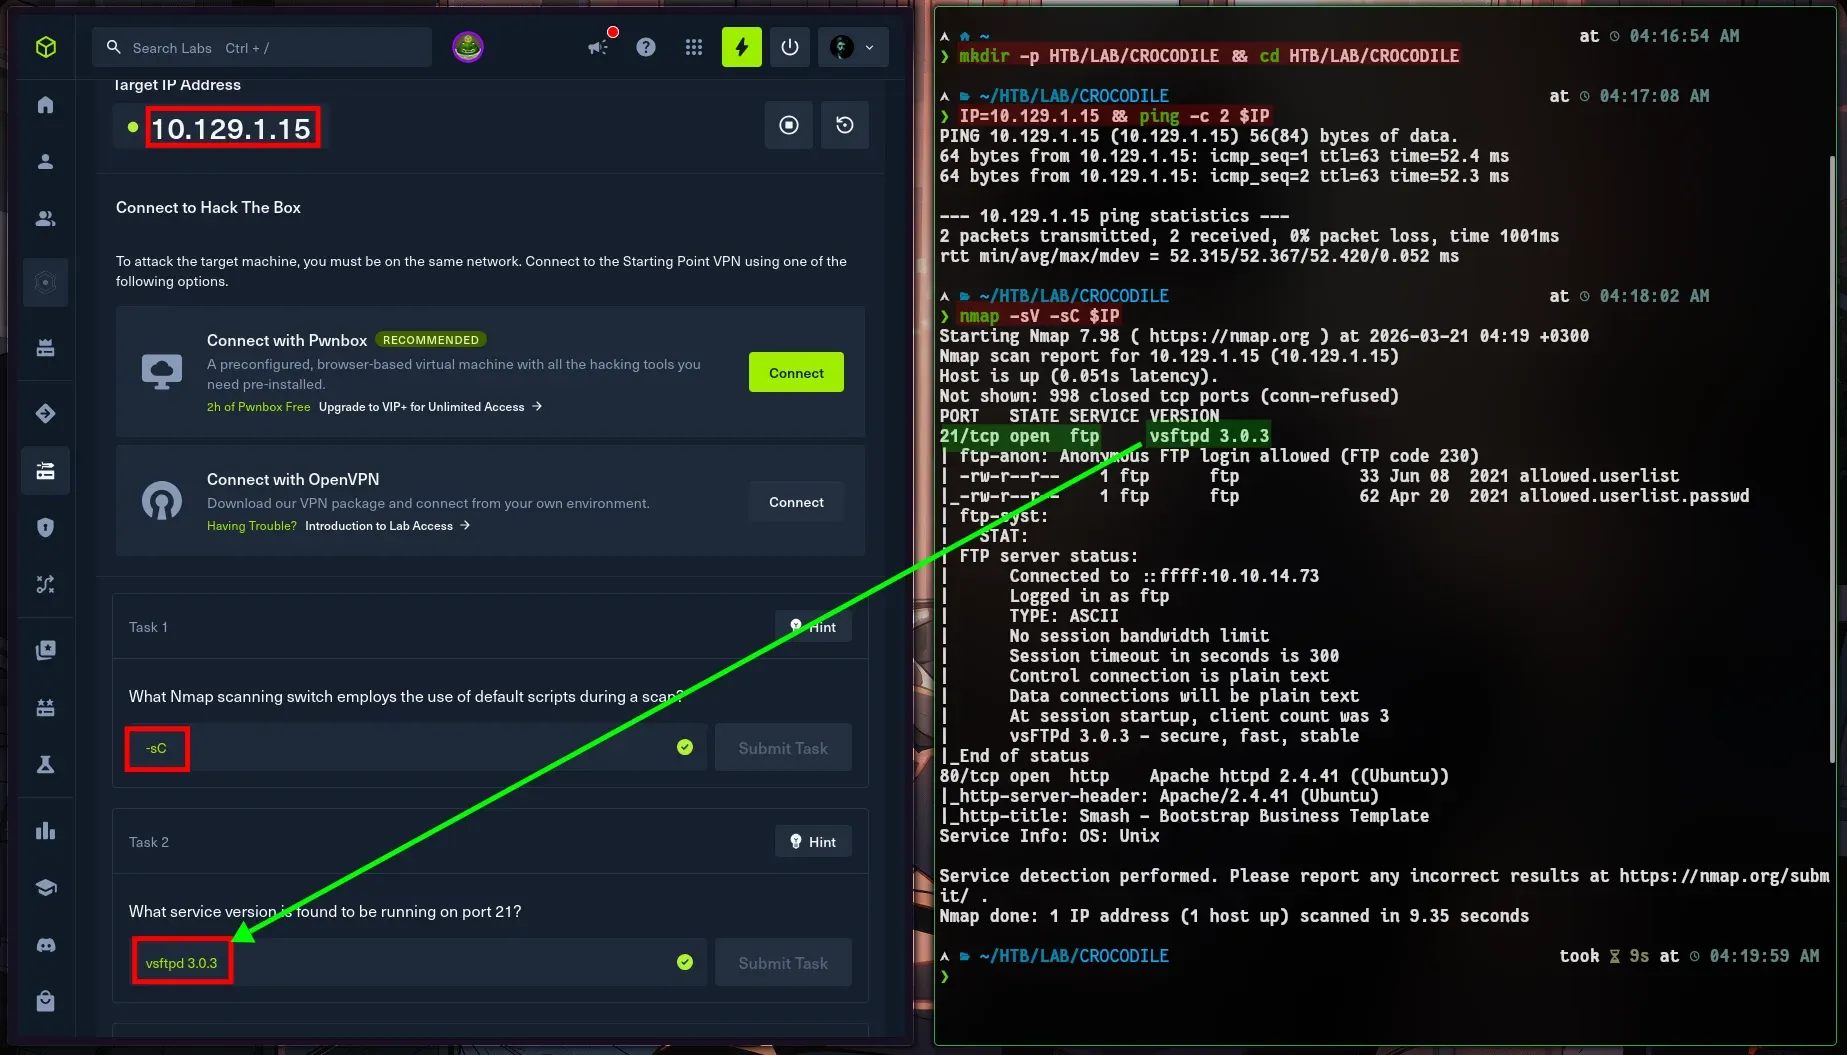The image size is (1847, 1055).
Task: Click 'vsftpd 3.0.3' version in nmap port 21 row
Action: tap(1209, 436)
